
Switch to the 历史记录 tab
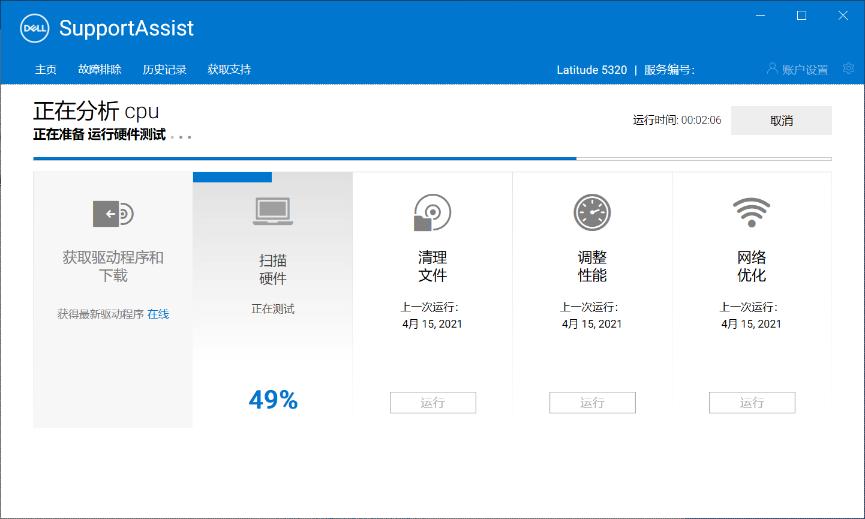[x=164, y=69]
